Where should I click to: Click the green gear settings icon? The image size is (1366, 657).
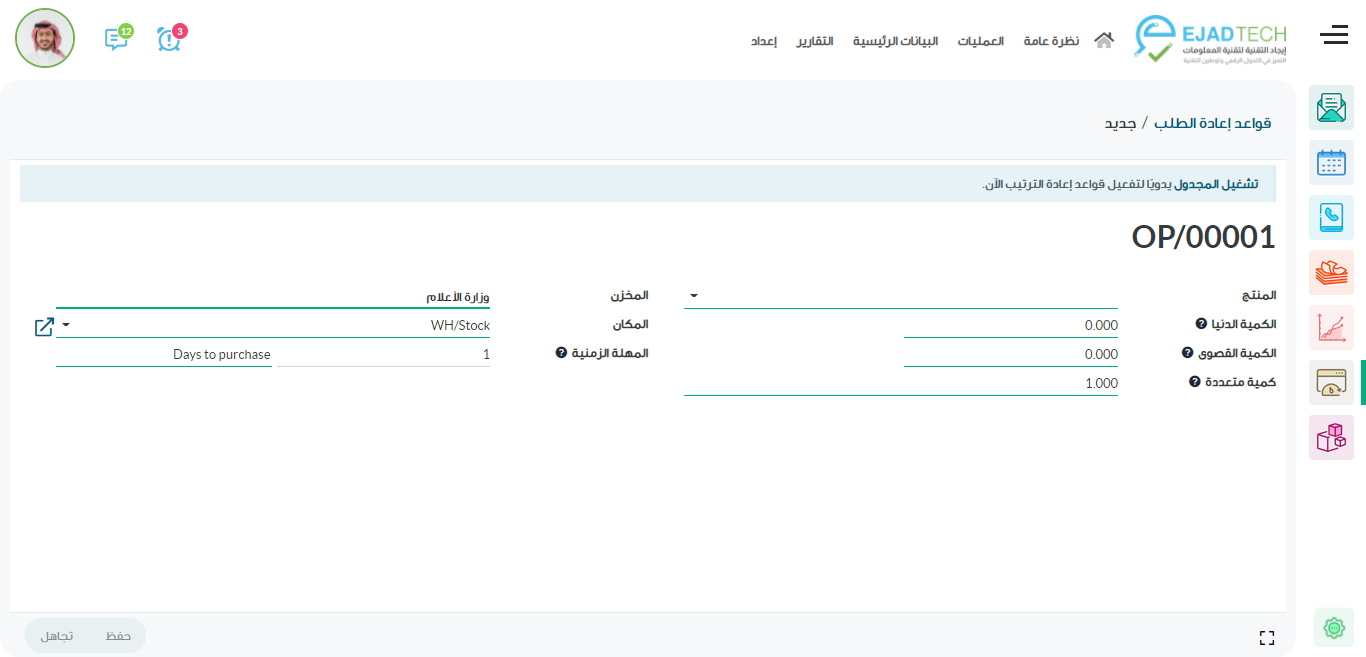1333,627
